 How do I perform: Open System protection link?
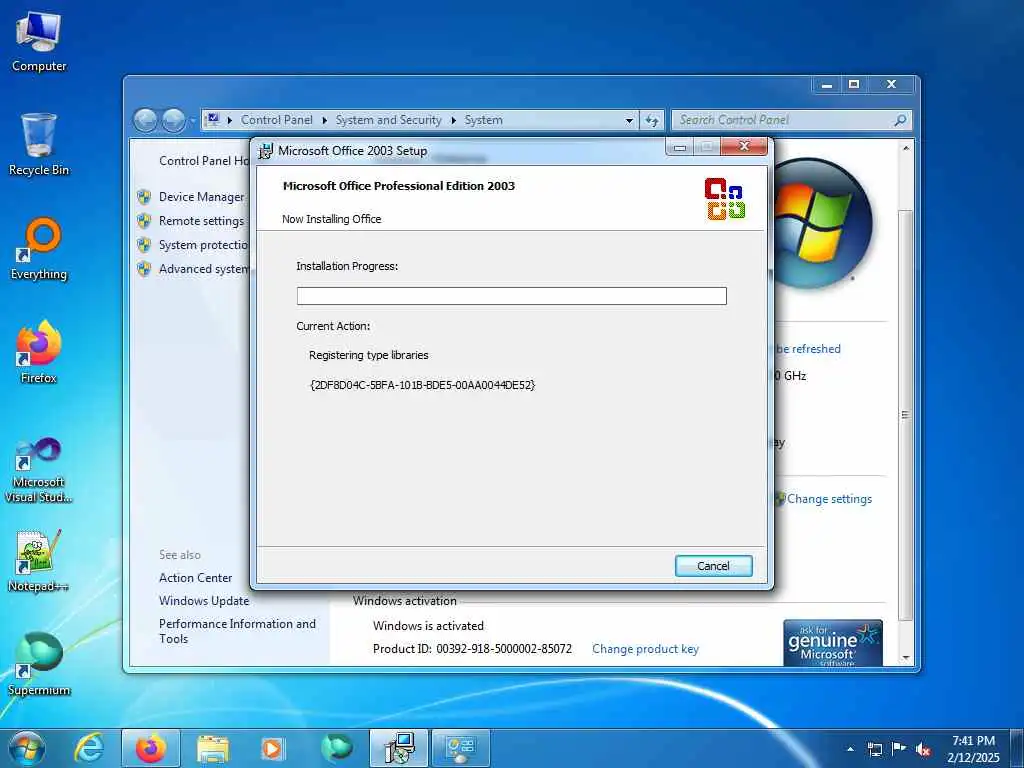click(x=203, y=245)
